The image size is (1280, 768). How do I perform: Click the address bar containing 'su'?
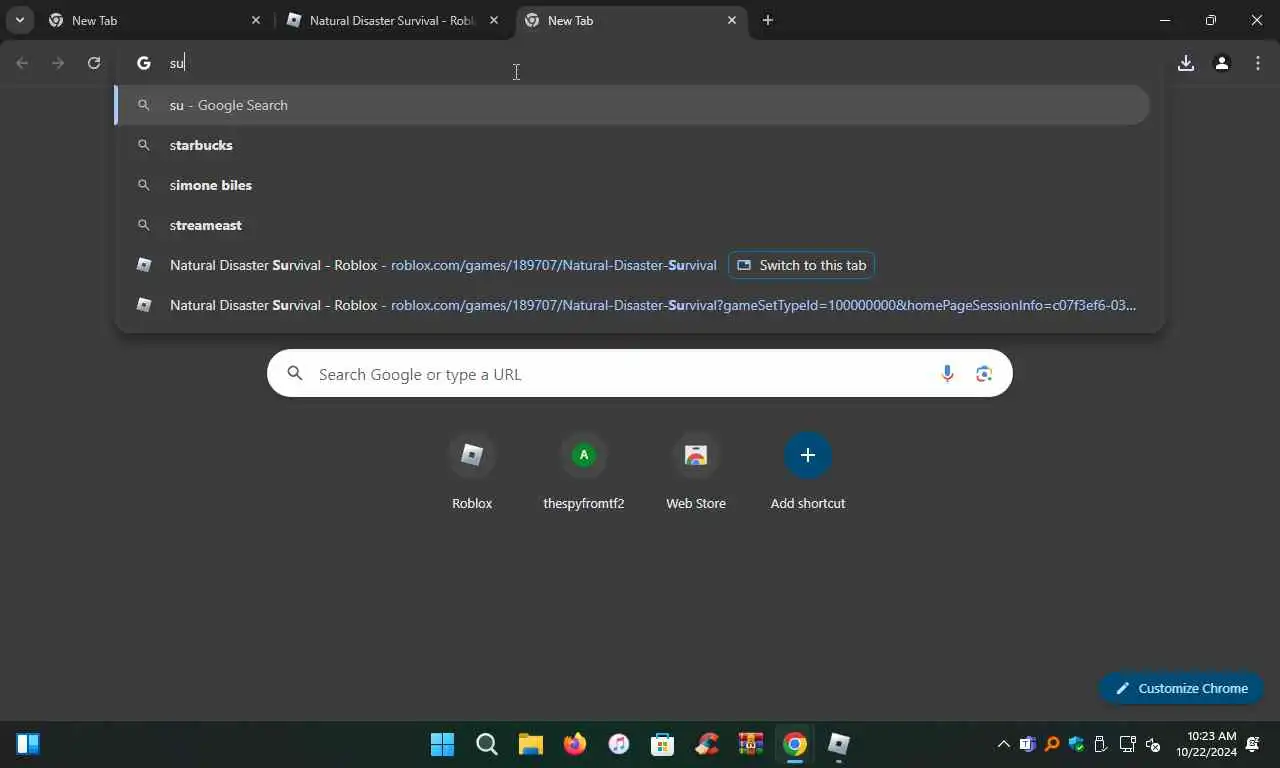[x=640, y=63]
